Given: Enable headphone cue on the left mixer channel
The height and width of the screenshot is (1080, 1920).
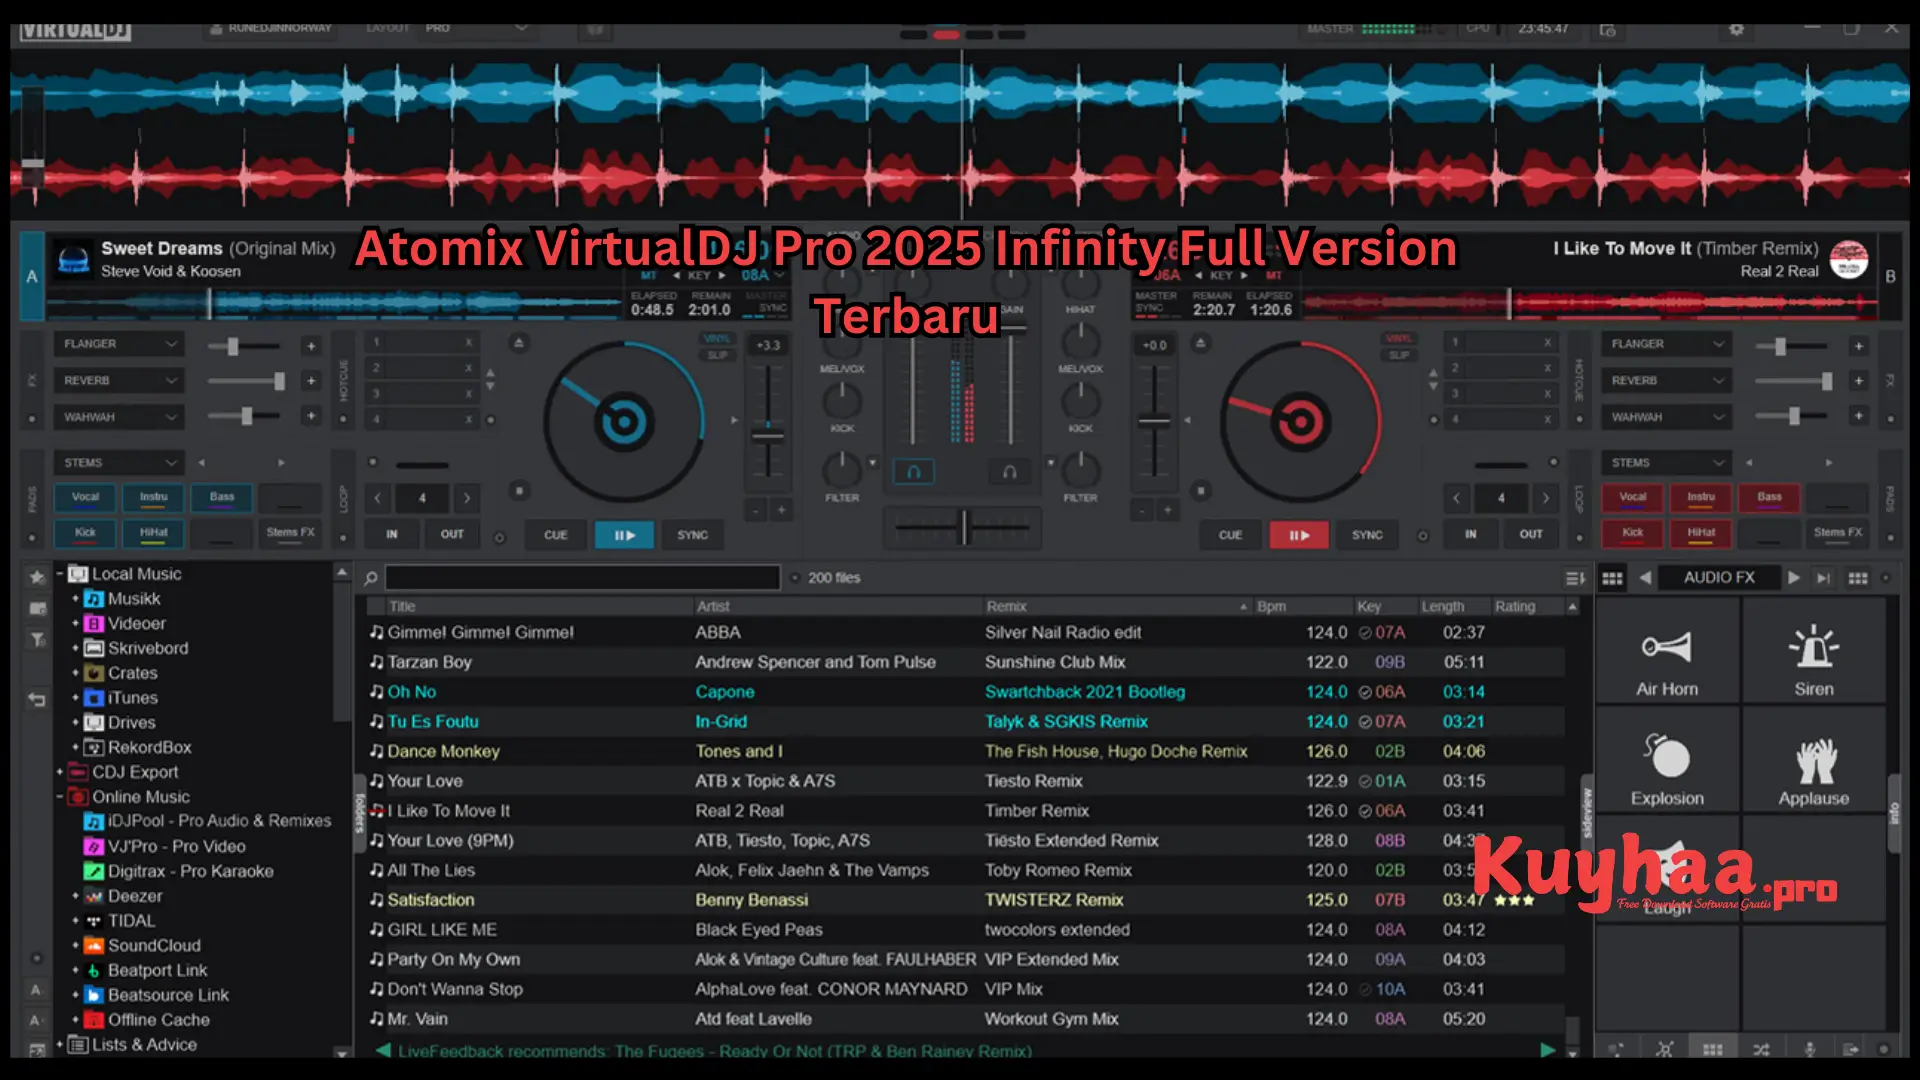Looking at the screenshot, I should coord(913,471).
